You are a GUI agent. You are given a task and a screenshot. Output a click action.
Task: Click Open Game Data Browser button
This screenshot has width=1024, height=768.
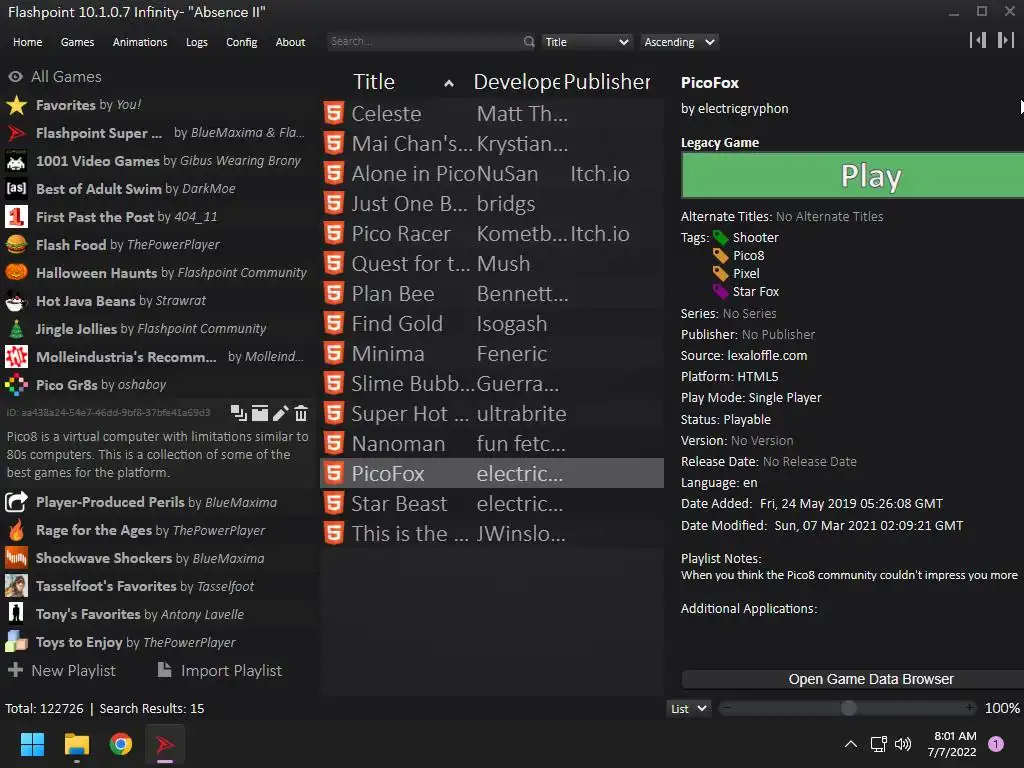click(852, 679)
